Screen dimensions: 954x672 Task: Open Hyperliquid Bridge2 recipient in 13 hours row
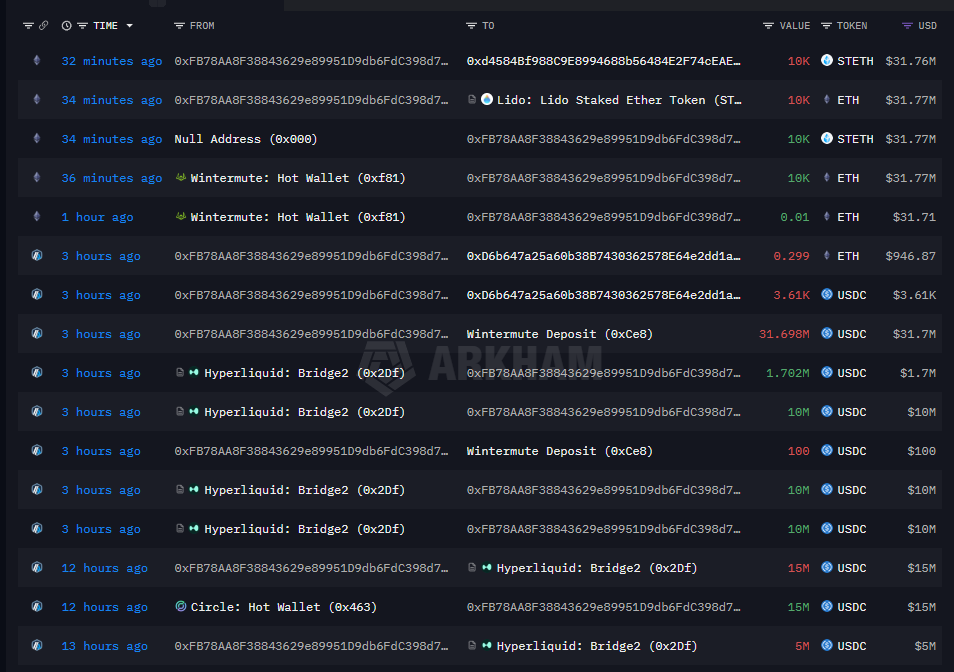point(596,646)
